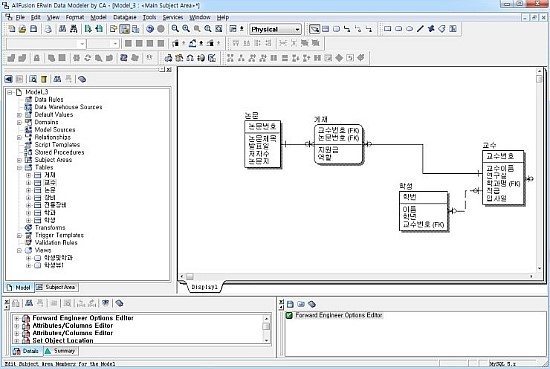This screenshot has width=550, height=369.
Task: Select the 학생및학과 view in the tree
Action: [58, 258]
